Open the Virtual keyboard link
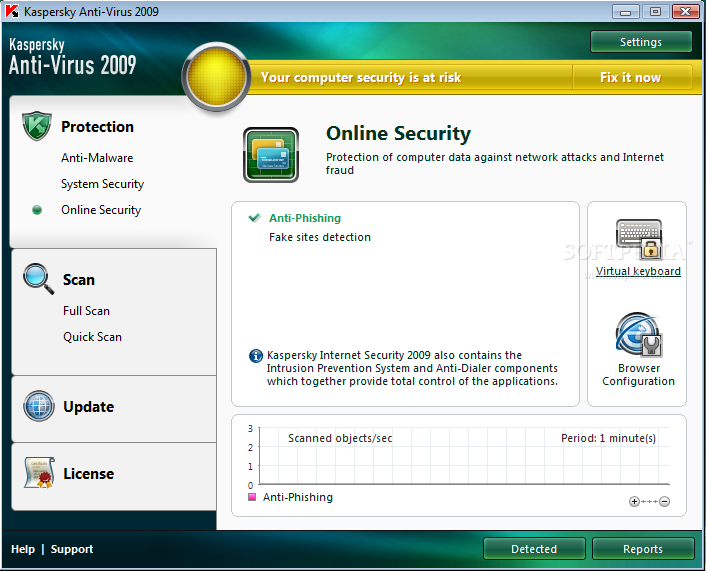Image resolution: width=706 pixels, height=571 pixels. [x=638, y=271]
